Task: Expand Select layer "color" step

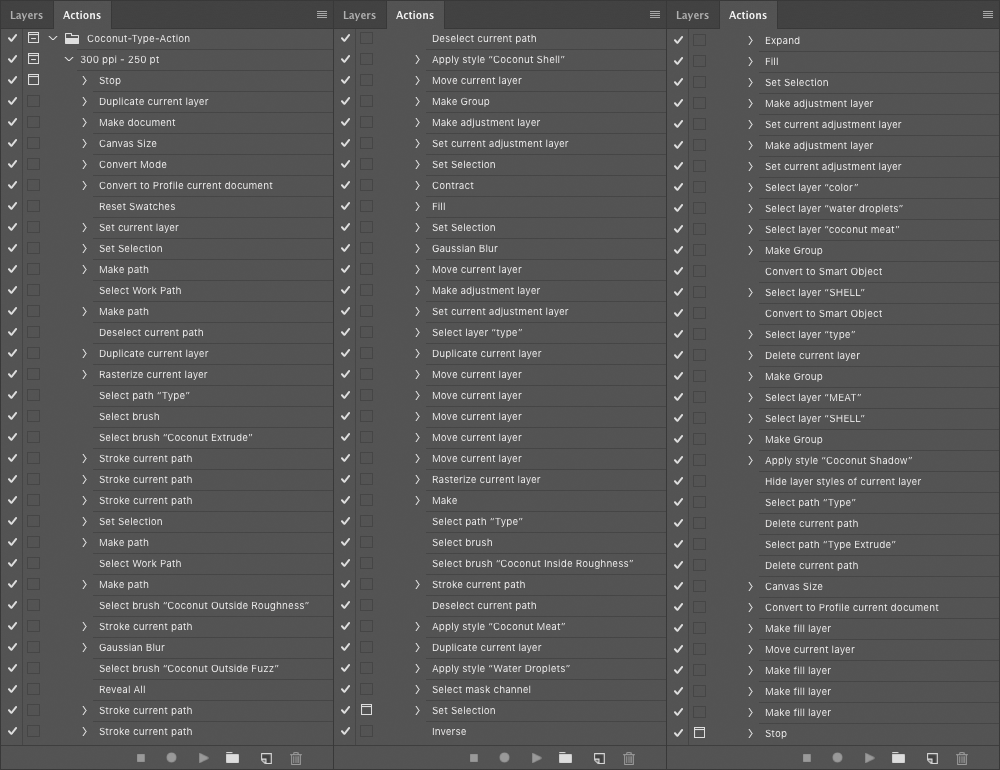Action: [x=750, y=187]
